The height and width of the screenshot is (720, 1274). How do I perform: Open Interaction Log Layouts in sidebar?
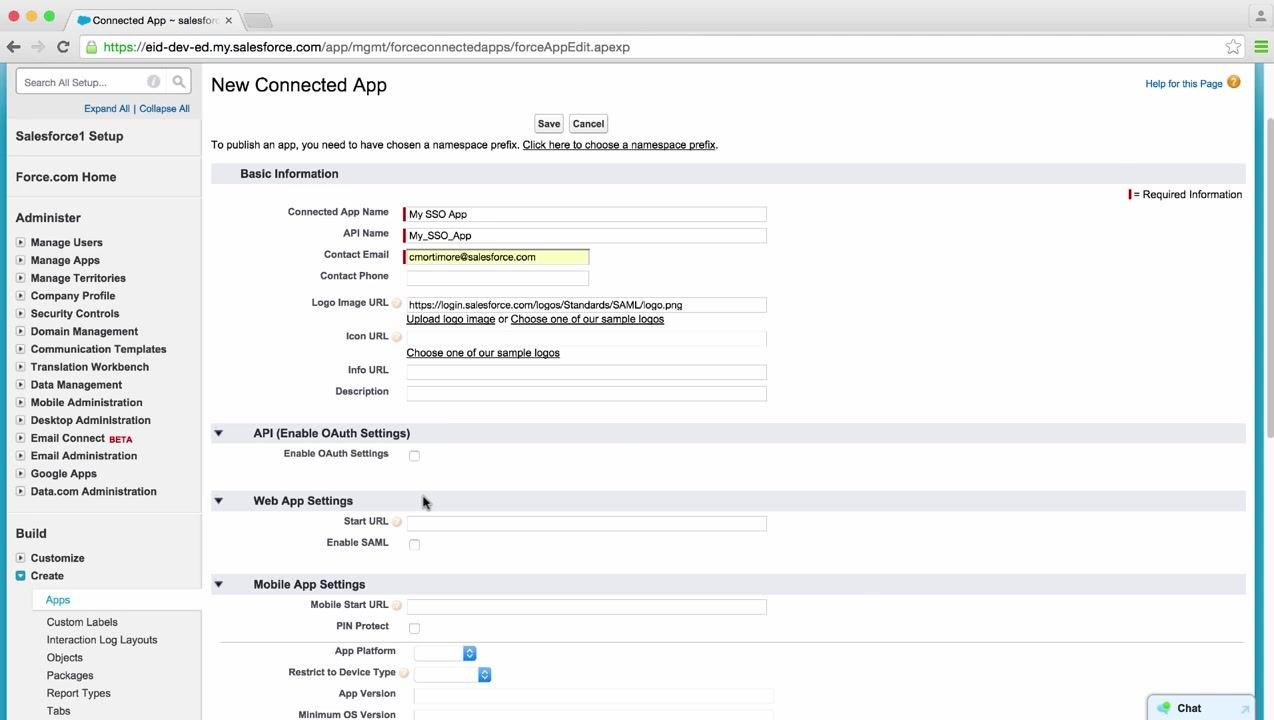point(102,640)
